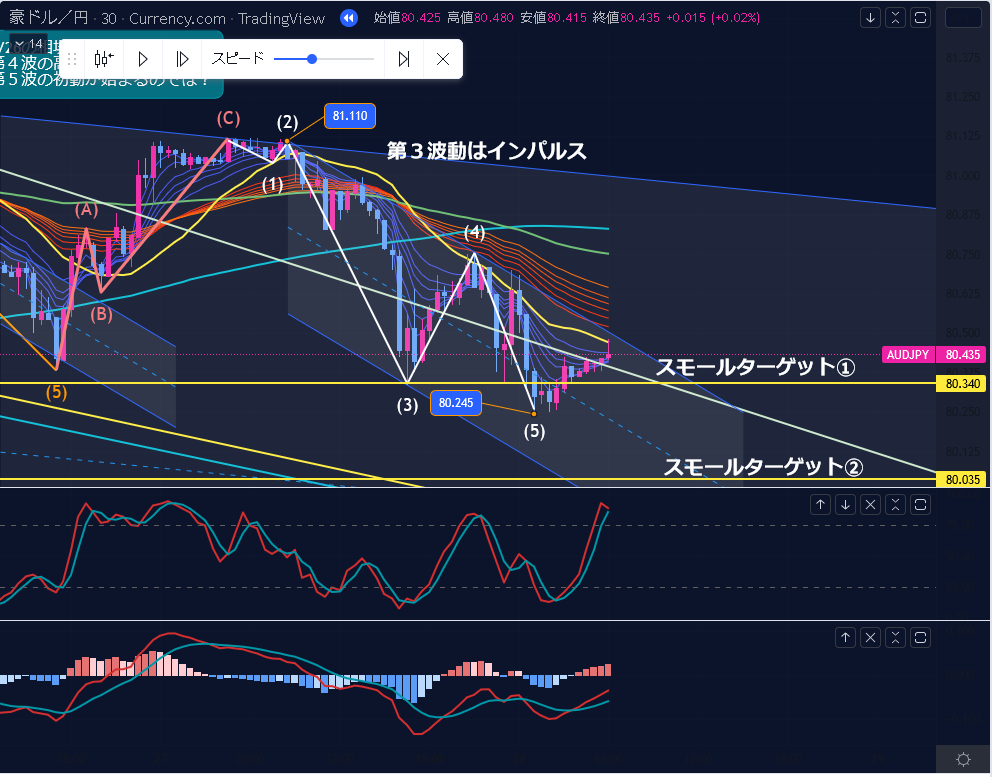992x777 pixels.
Task: Move MACD histogram pane up
Action: tap(845, 638)
